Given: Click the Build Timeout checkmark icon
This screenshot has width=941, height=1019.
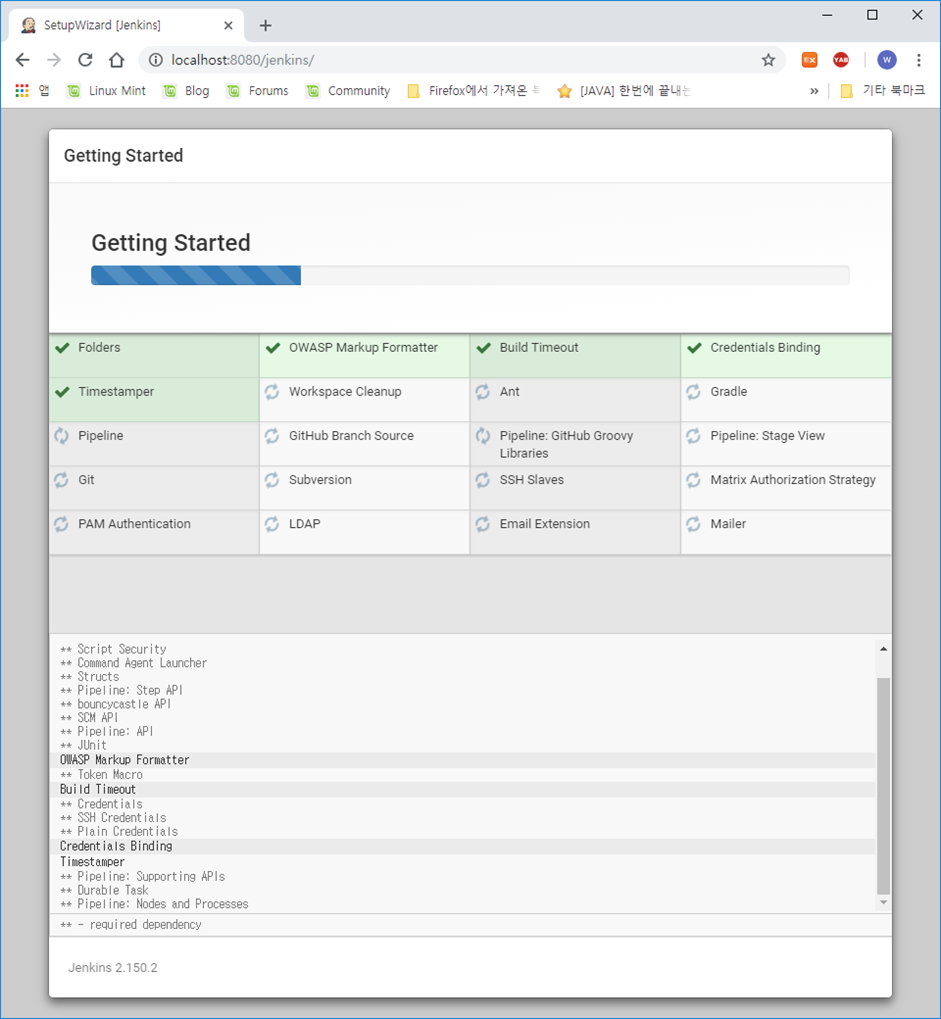Looking at the screenshot, I should tap(483, 348).
